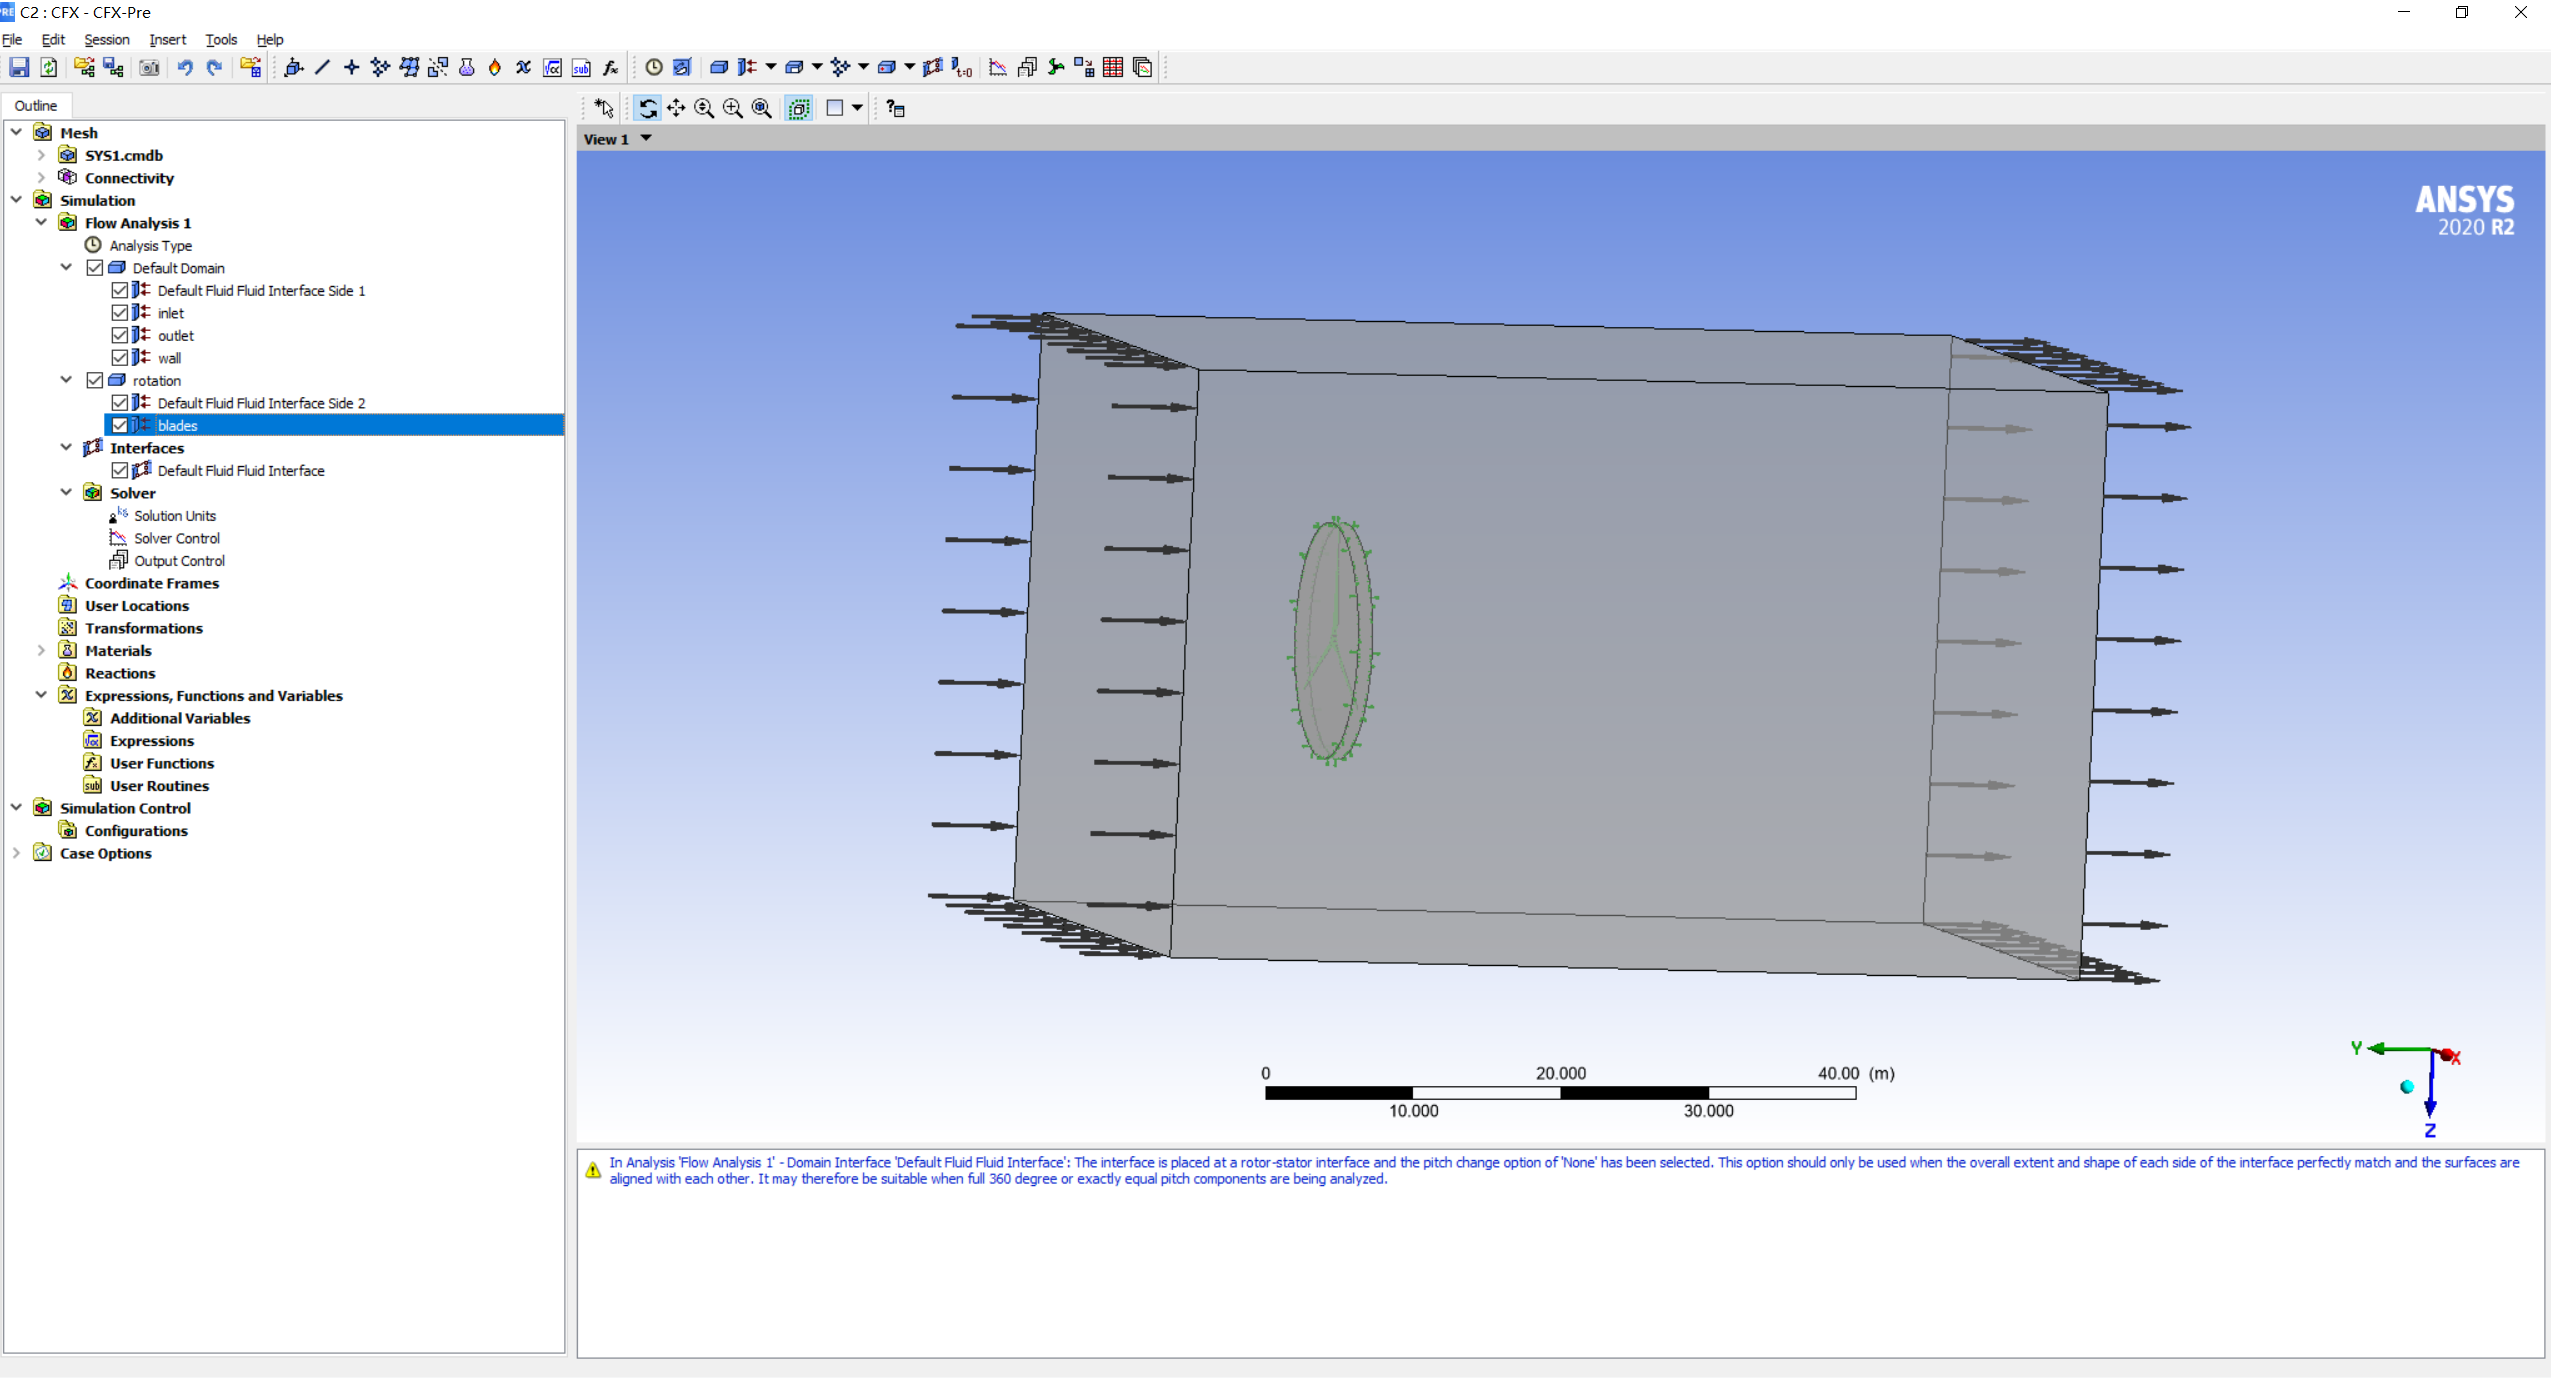Click the Insert Reaction flame icon
Viewport: 2551px width, 1378px height.
pyautogui.click(x=495, y=67)
